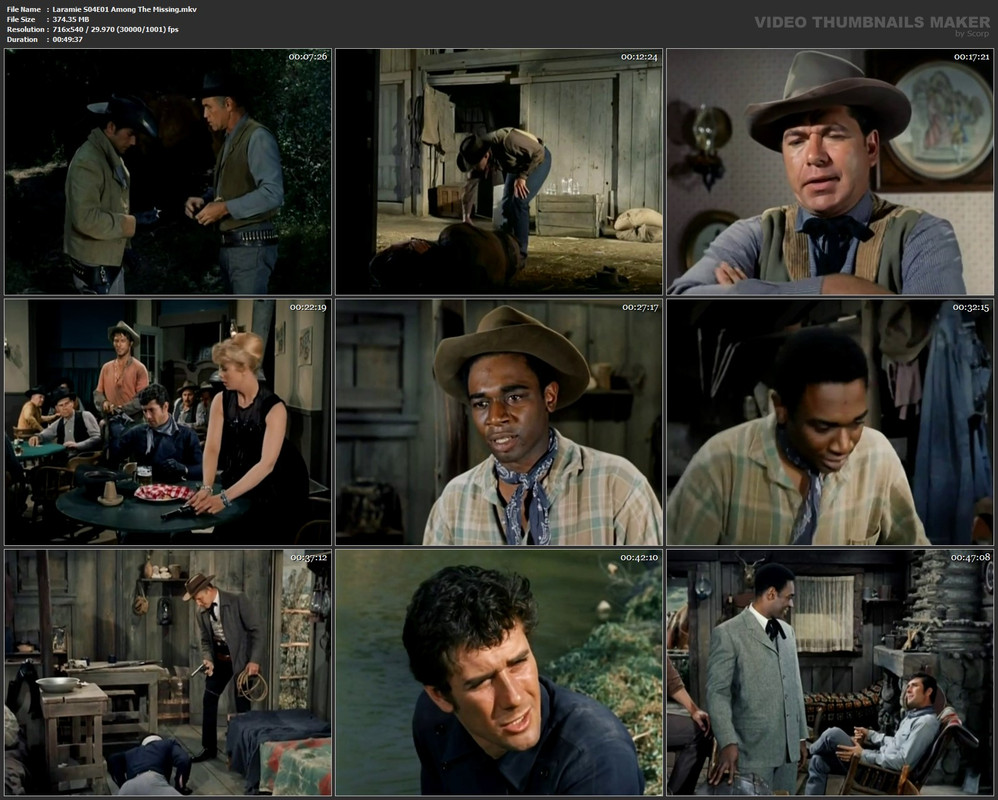Click the 'File Size' label
Image resolution: width=998 pixels, height=800 pixels.
pyautogui.click(x=21, y=19)
